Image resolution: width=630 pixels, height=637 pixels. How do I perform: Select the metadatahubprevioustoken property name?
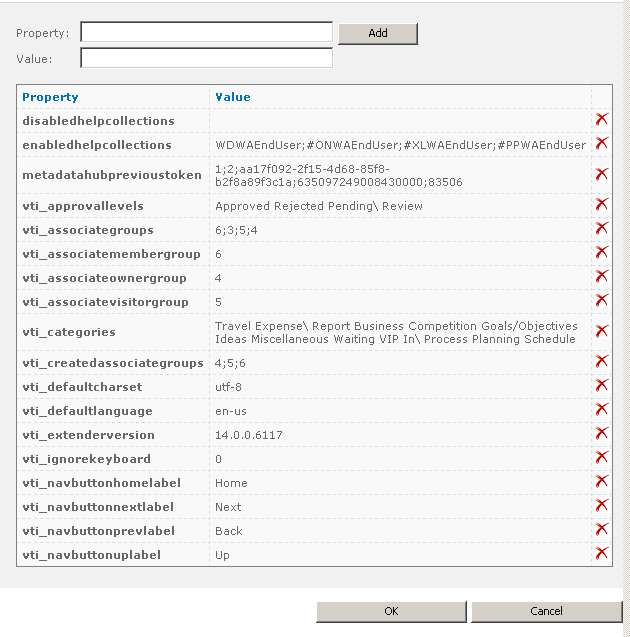click(112, 175)
